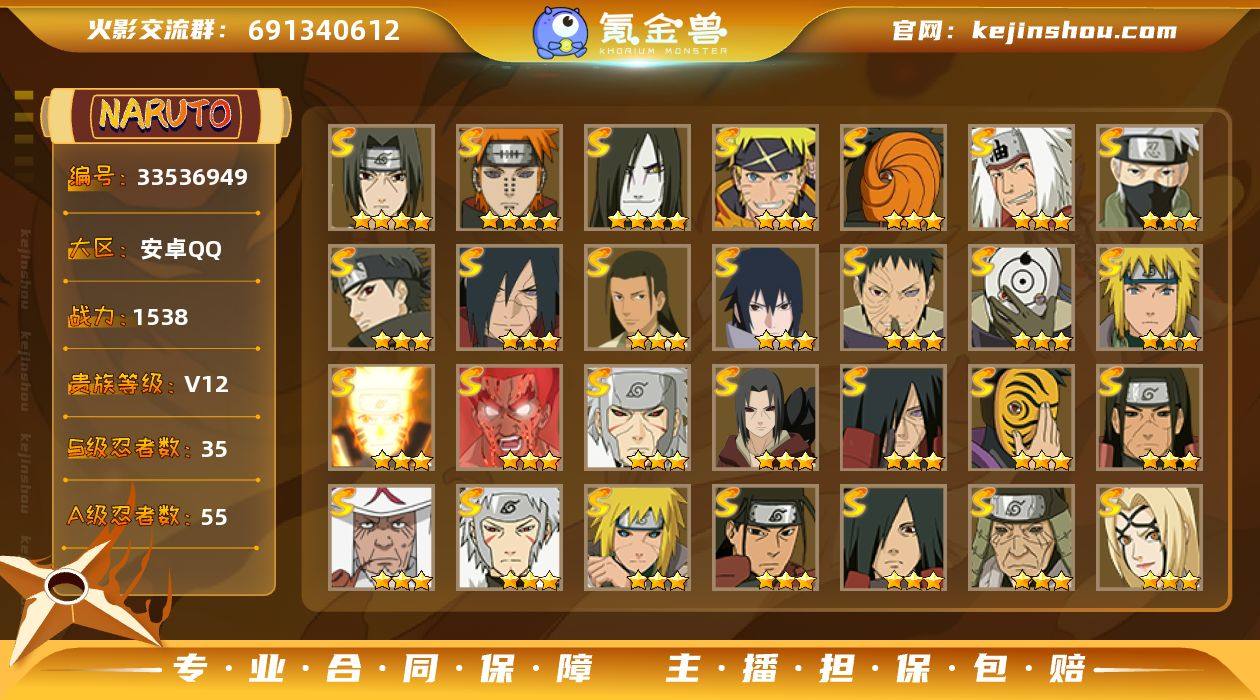This screenshot has height=700, width=1260.
Task: Select the Pain ninja portrait with orange hair
Action: click(510, 178)
